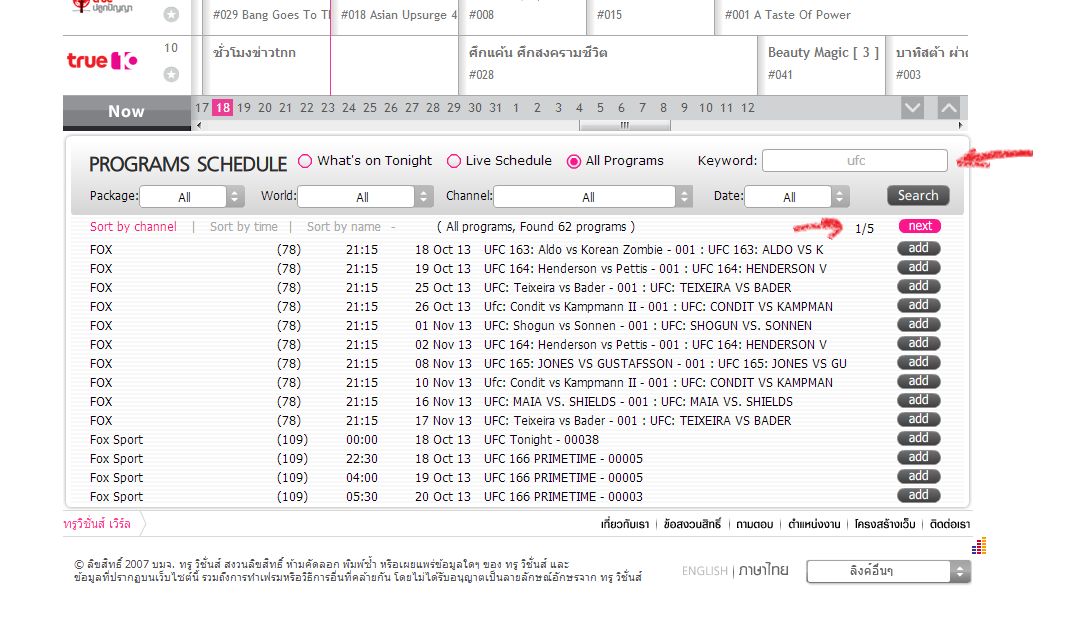The image size is (1076, 617).
Task: Open the ติดต่อเรา footer link
Action: click(950, 524)
